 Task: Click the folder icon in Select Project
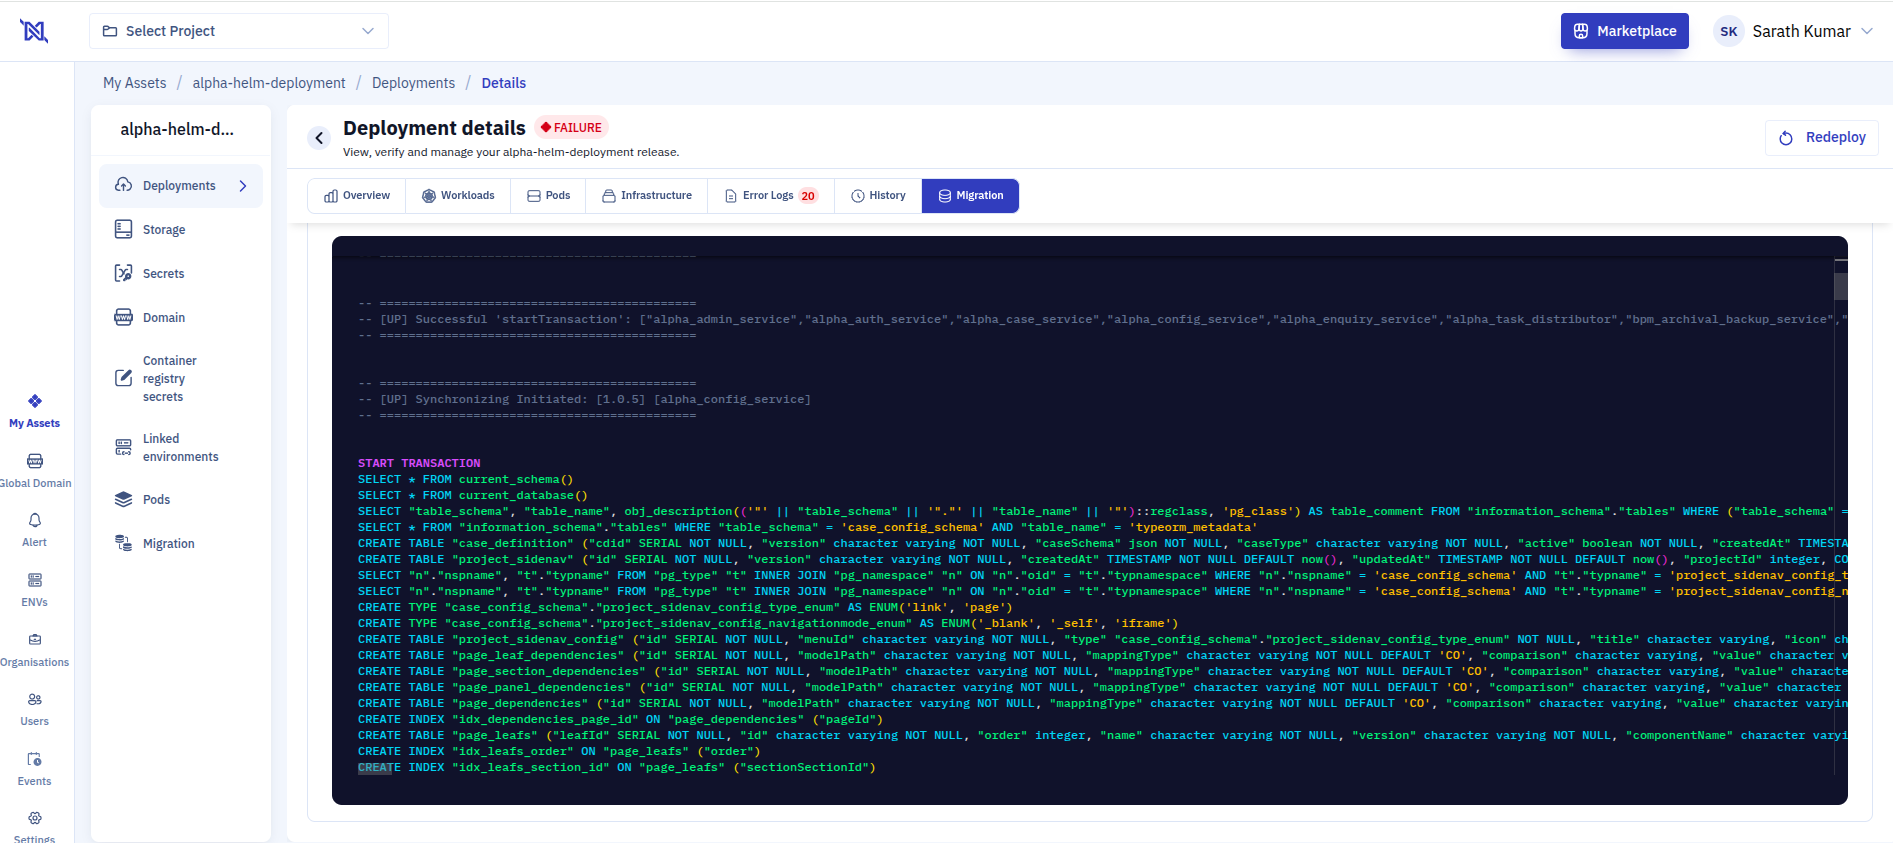pyautogui.click(x=110, y=31)
